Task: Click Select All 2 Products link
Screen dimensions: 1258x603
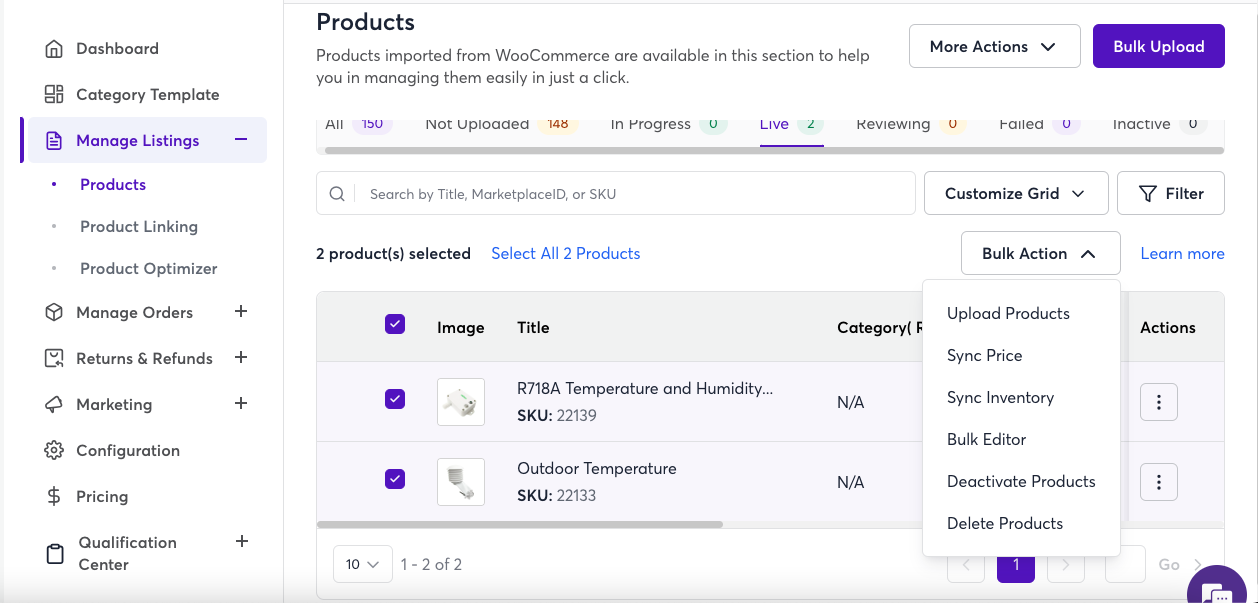Action: click(565, 254)
